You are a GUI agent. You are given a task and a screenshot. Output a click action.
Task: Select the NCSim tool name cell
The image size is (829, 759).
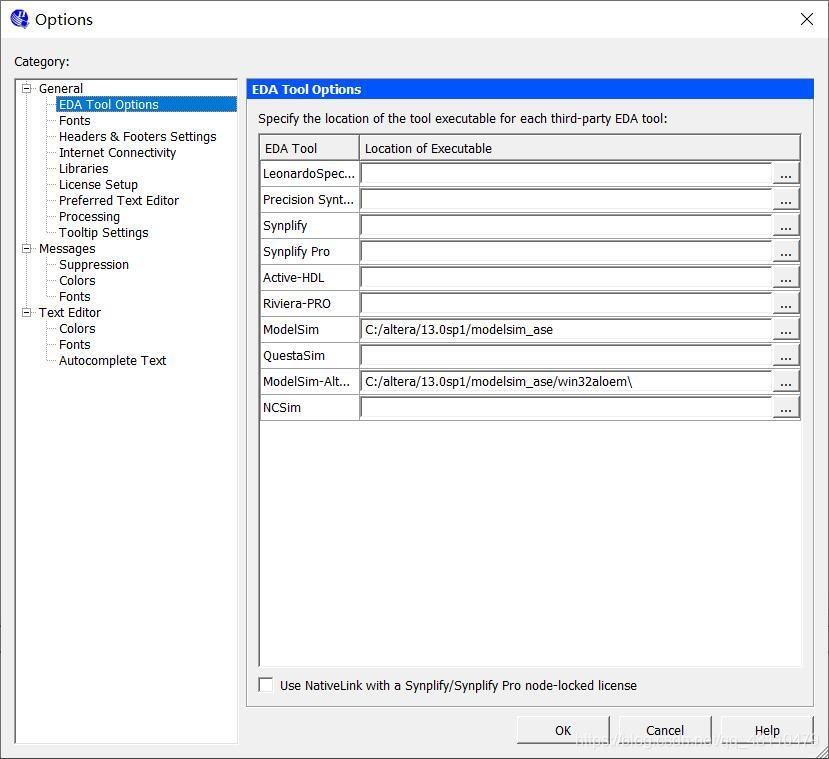pyautogui.click(x=310, y=408)
